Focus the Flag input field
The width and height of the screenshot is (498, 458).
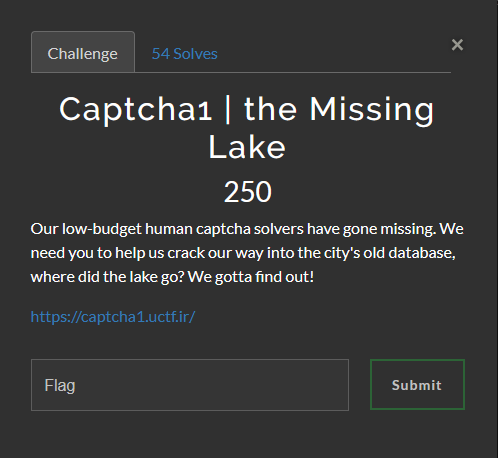(190, 385)
